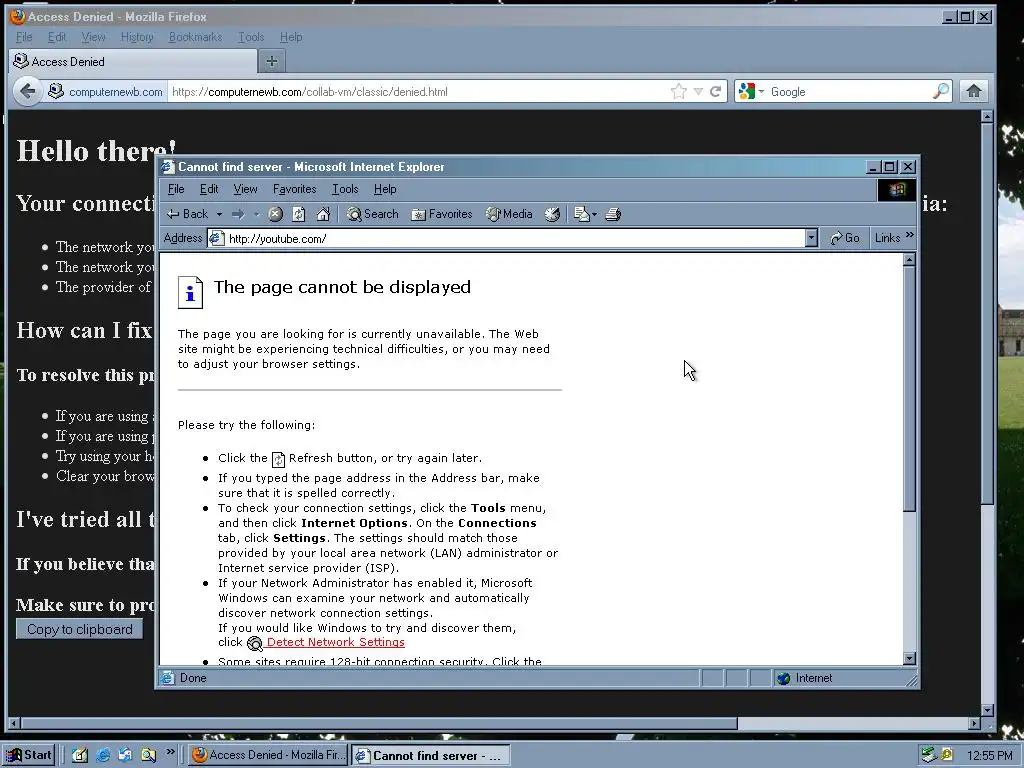Open the Firefox URL history dropdown arrow
1024x768 pixels.
coord(698,91)
